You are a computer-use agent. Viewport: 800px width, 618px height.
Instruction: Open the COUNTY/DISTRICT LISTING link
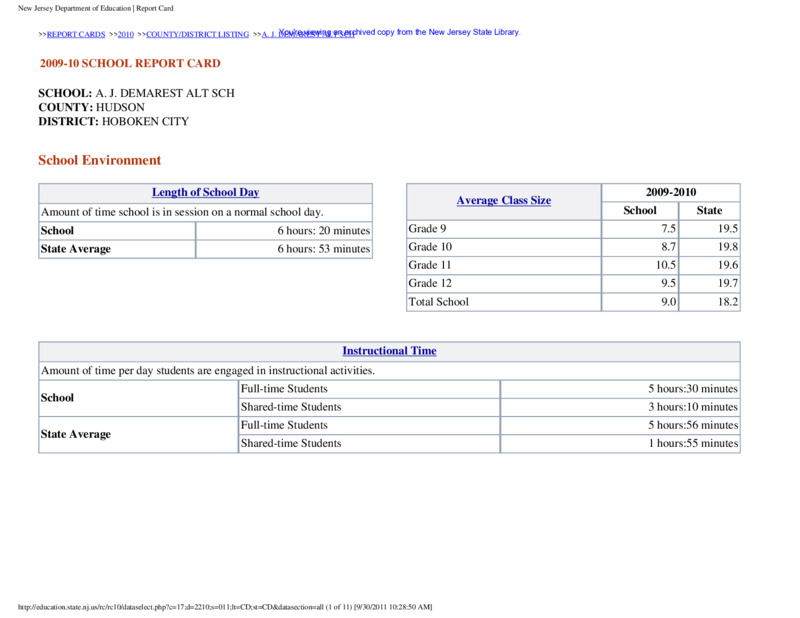(x=197, y=34)
